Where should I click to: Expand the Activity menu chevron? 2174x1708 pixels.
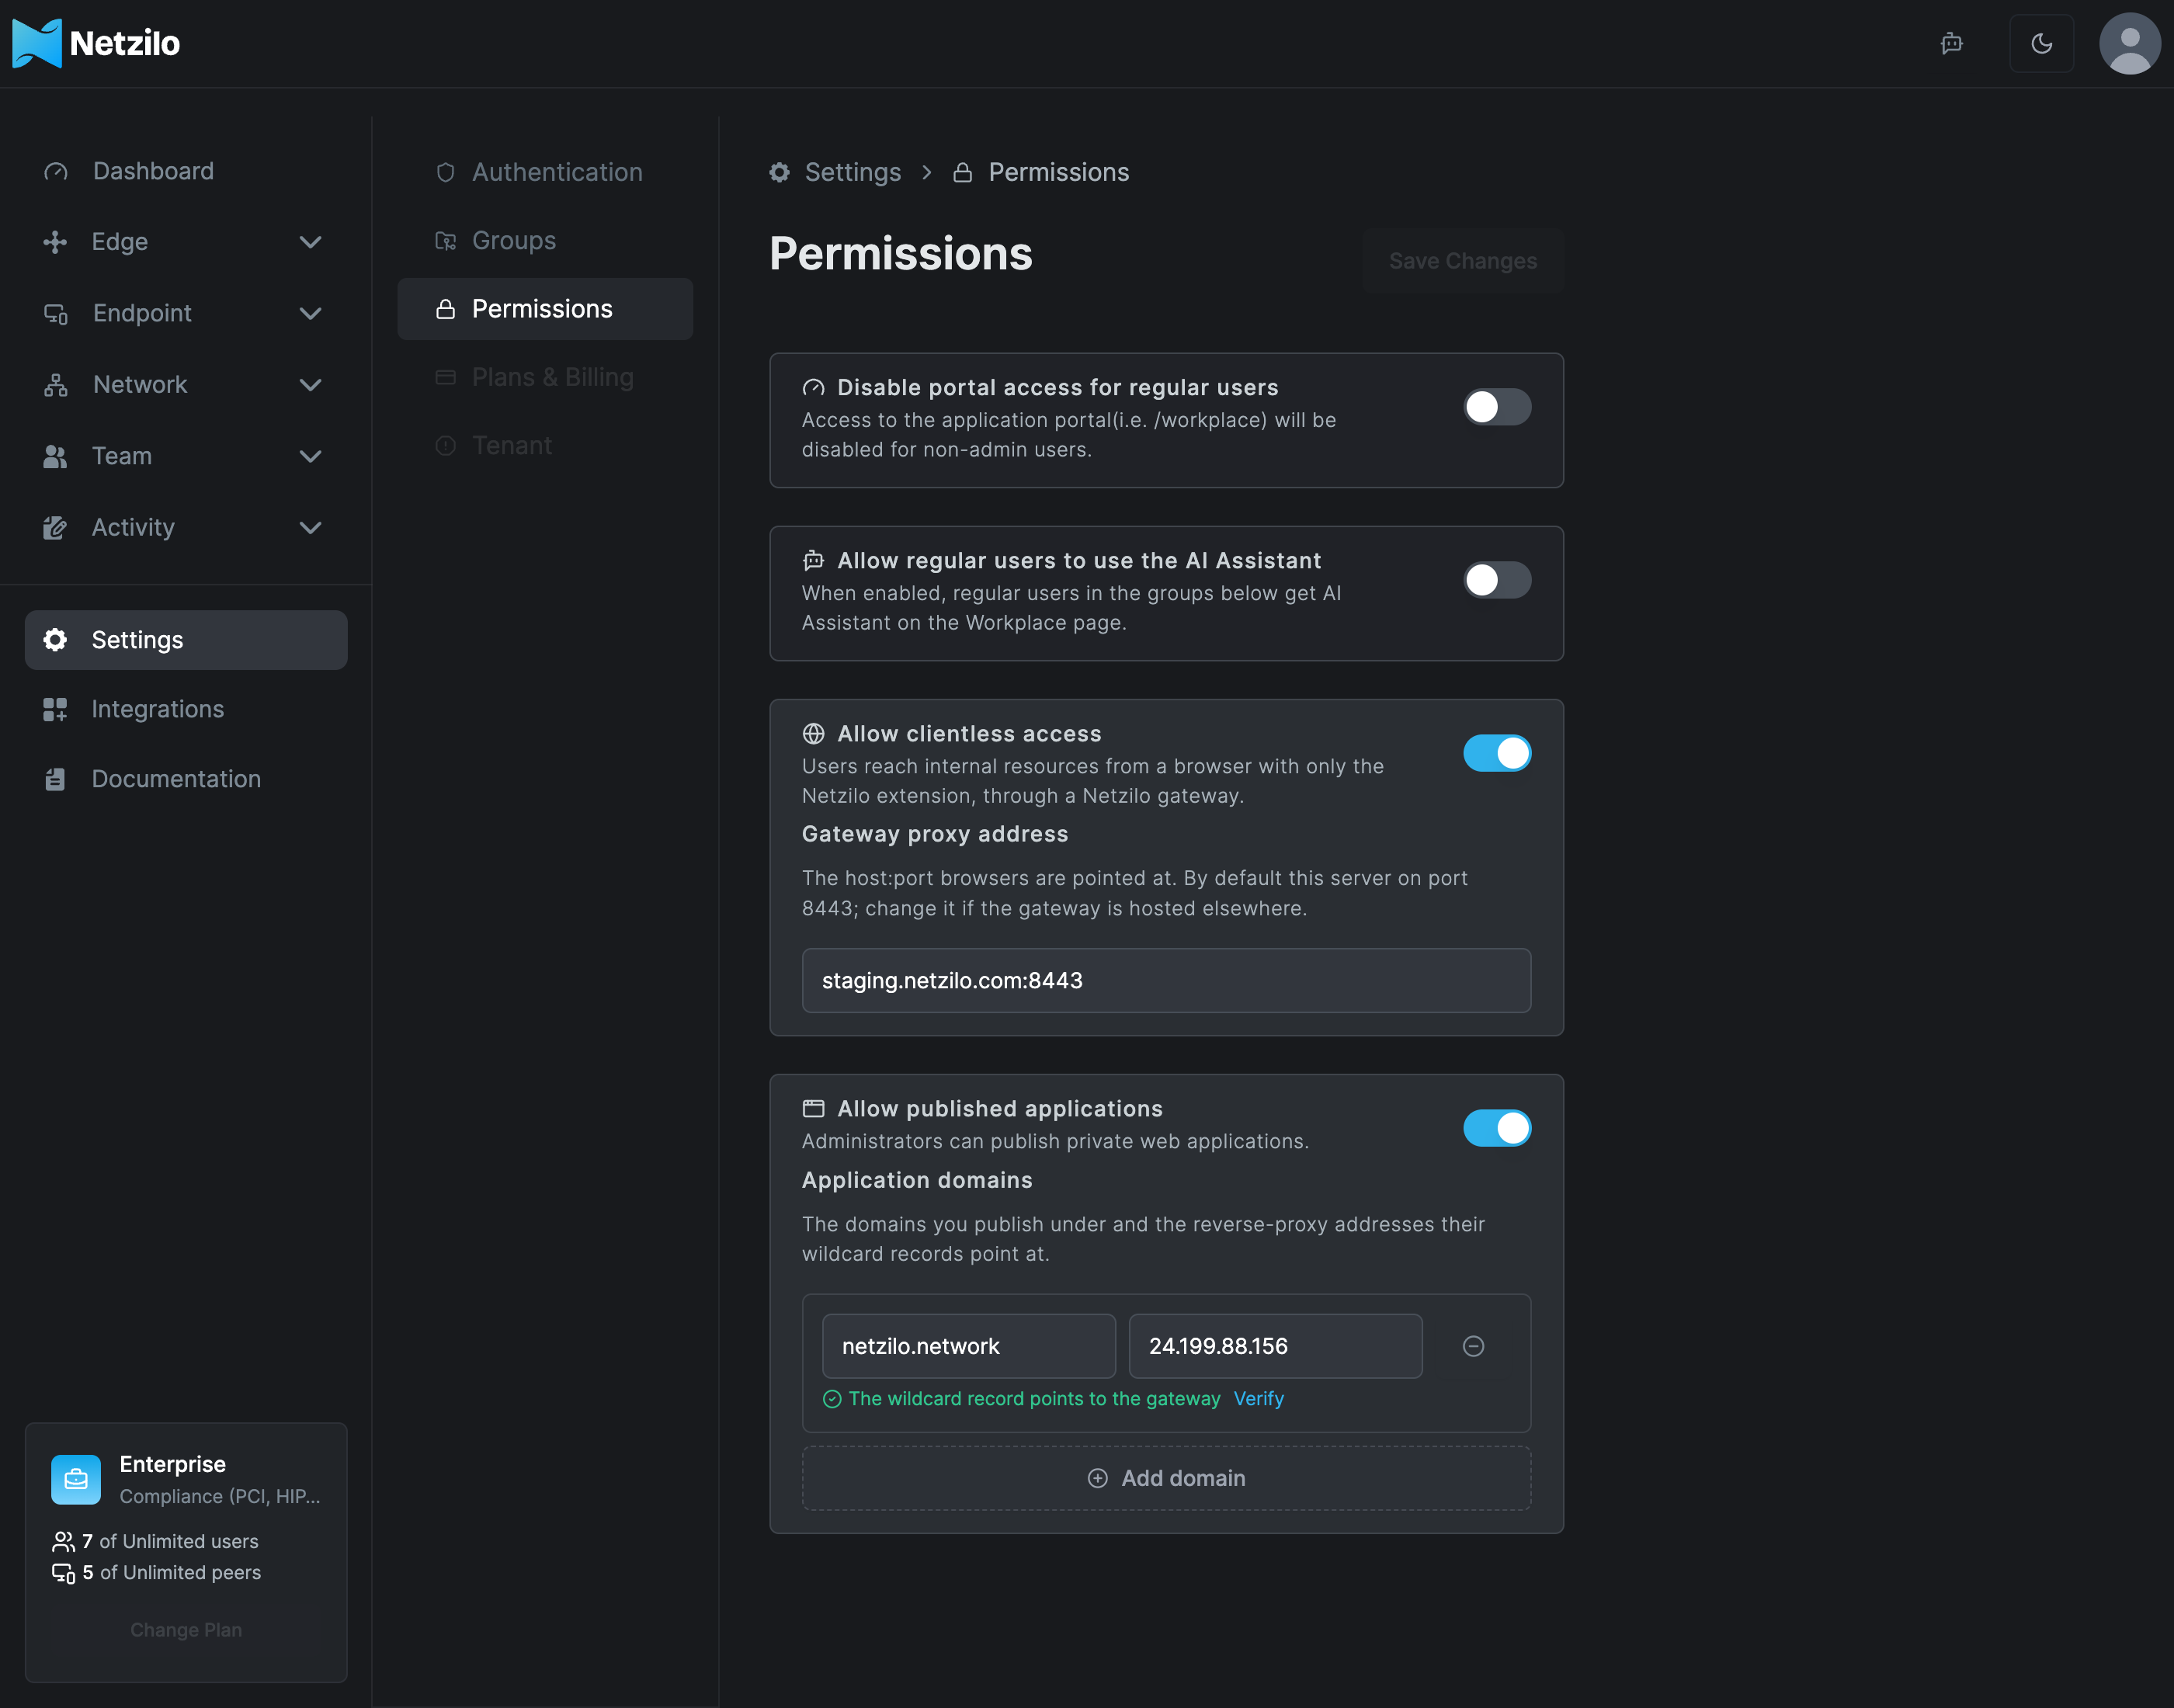tap(311, 527)
